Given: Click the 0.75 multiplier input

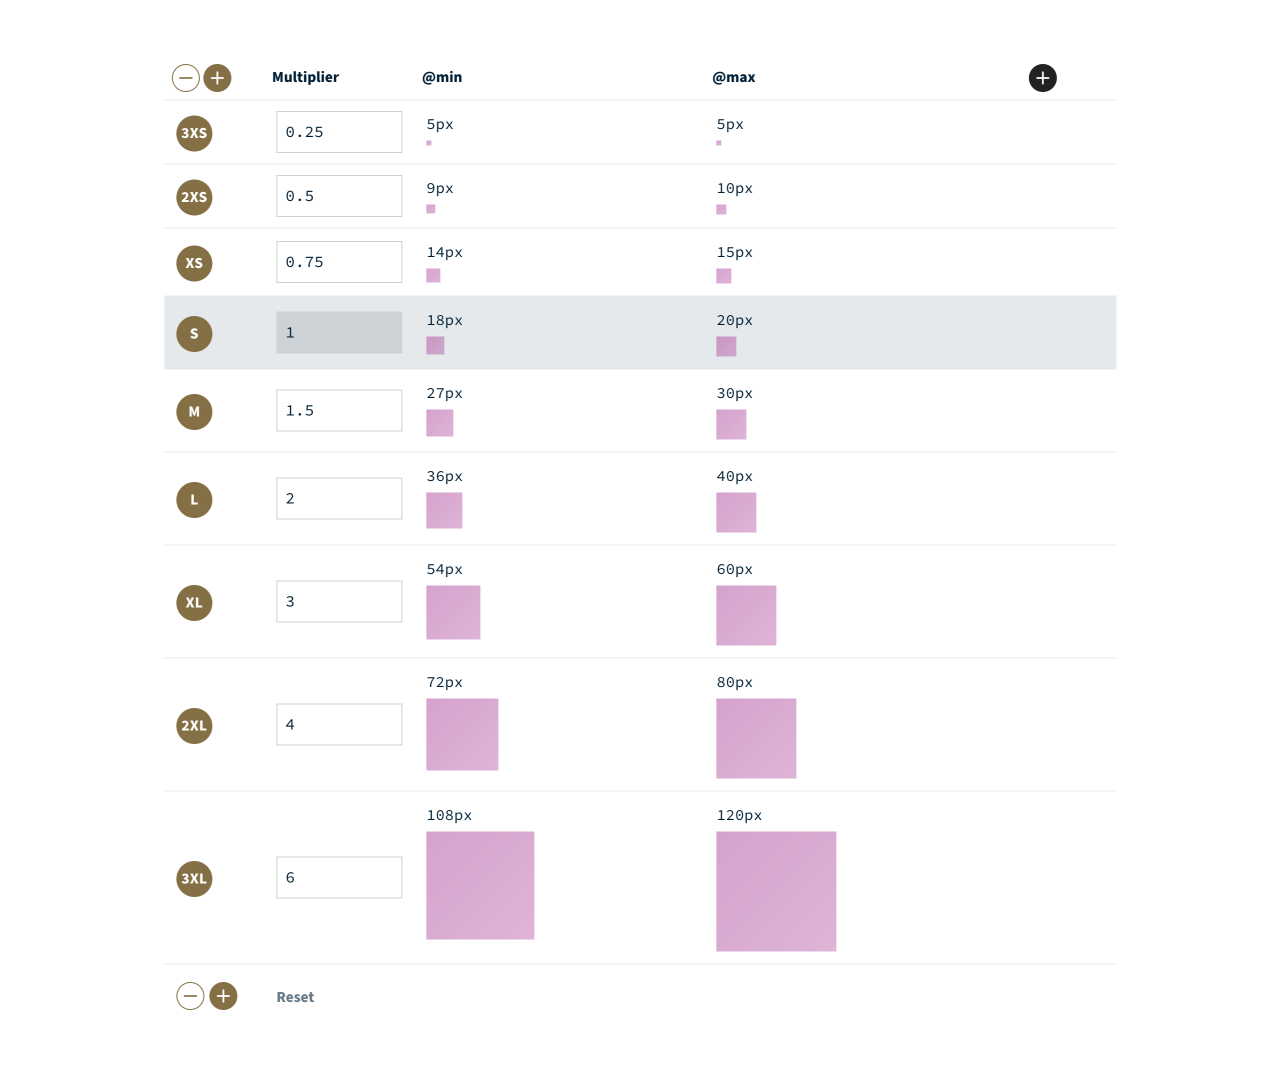Looking at the screenshot, I should (339, 262).
